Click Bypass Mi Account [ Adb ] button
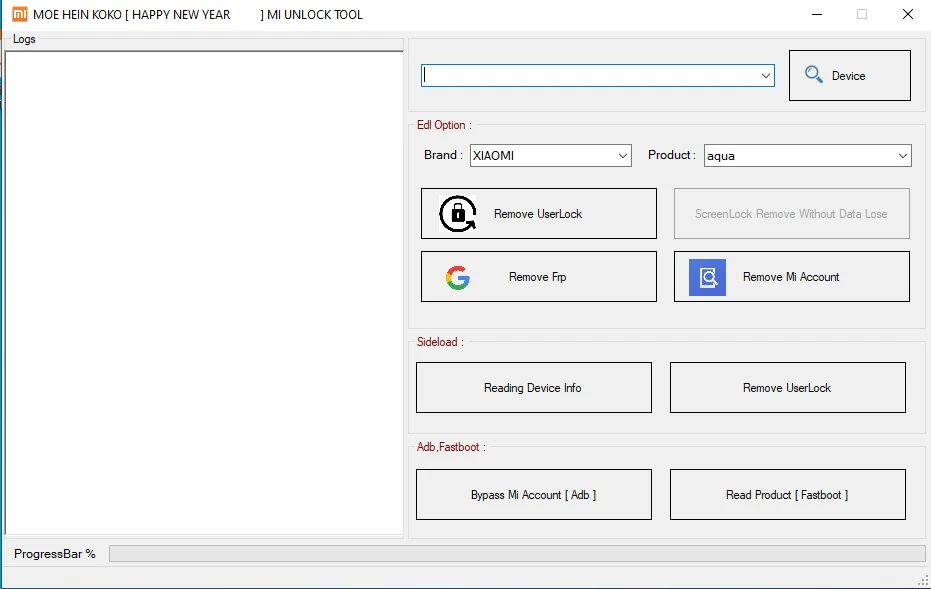This screenshot has height=589, width=931. [x=534, y=495]
